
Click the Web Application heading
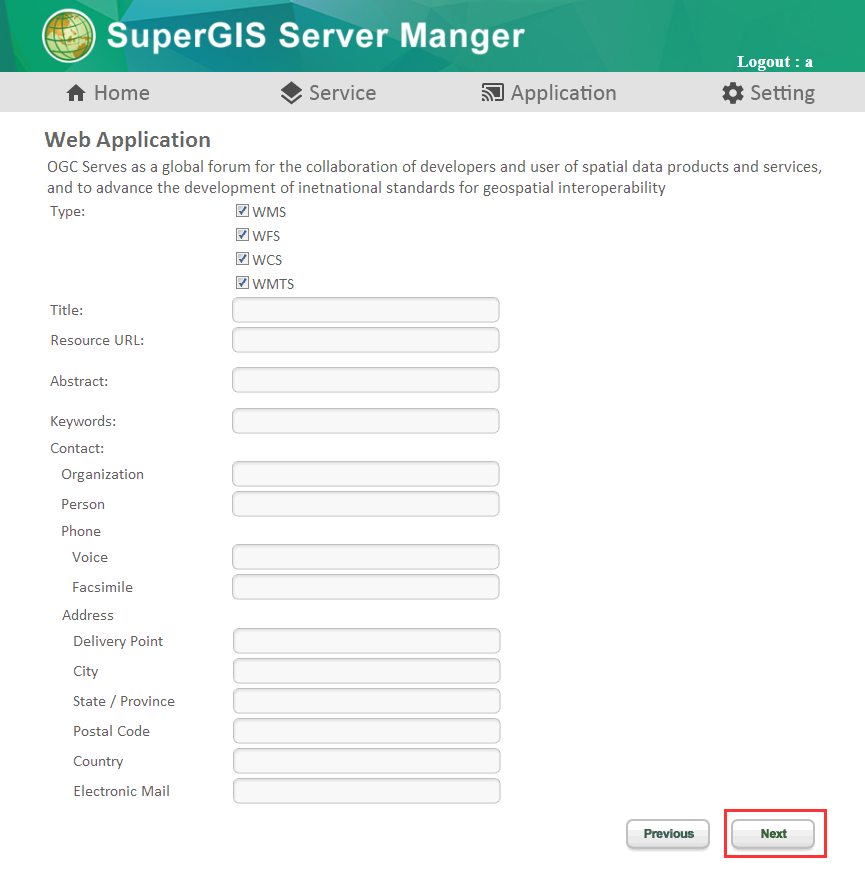[x=128, y=140]
